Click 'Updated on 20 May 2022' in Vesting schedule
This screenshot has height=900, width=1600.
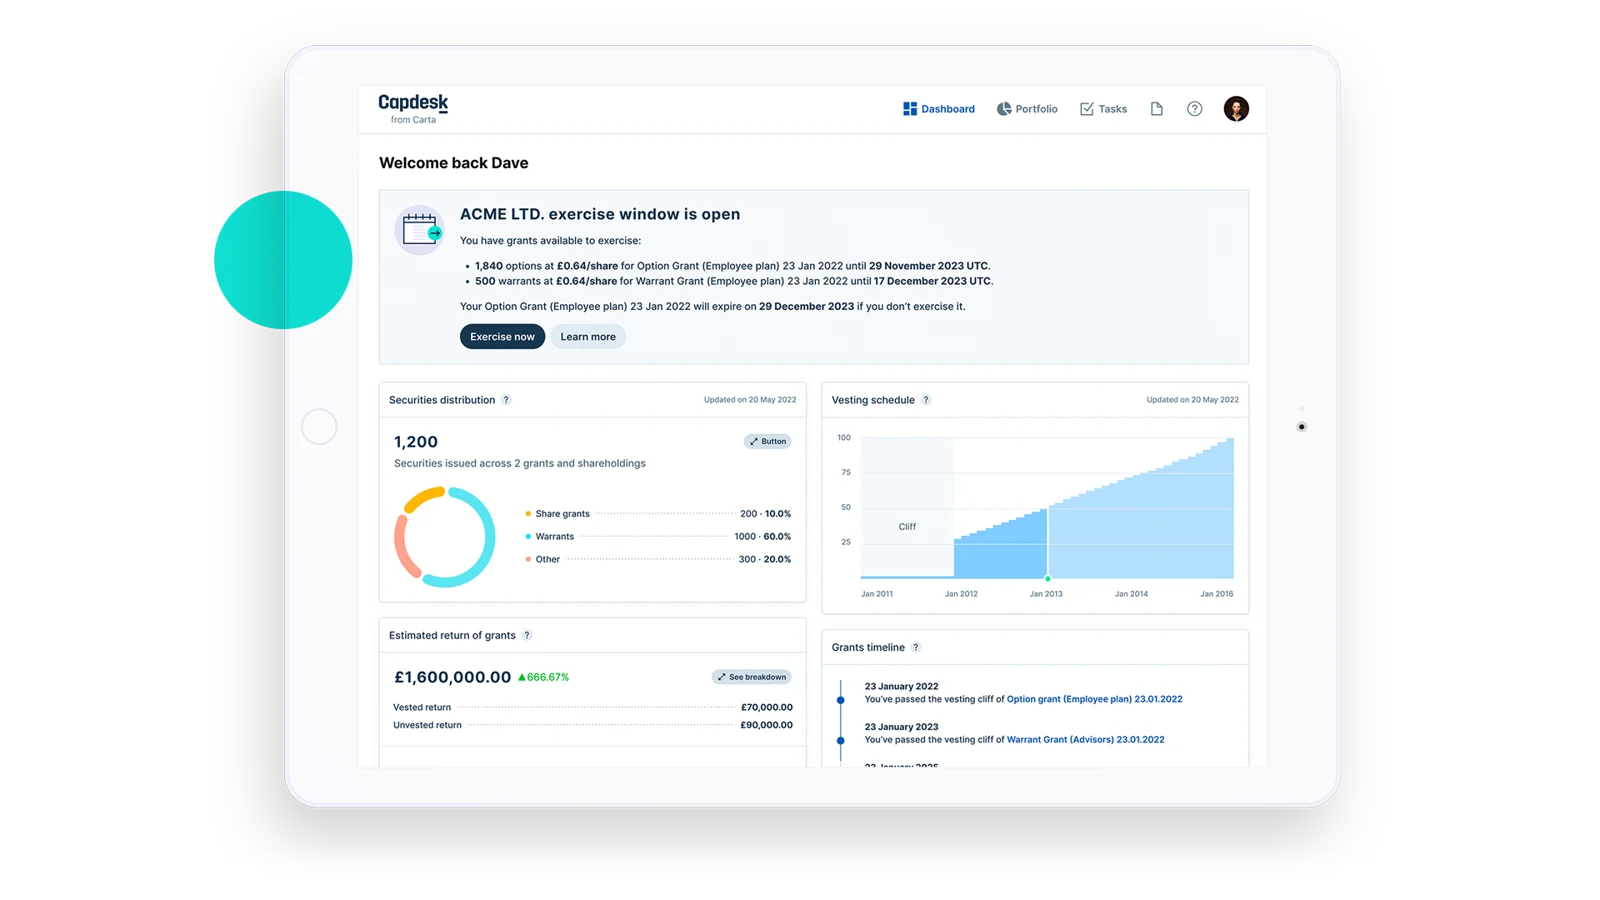1192,400
